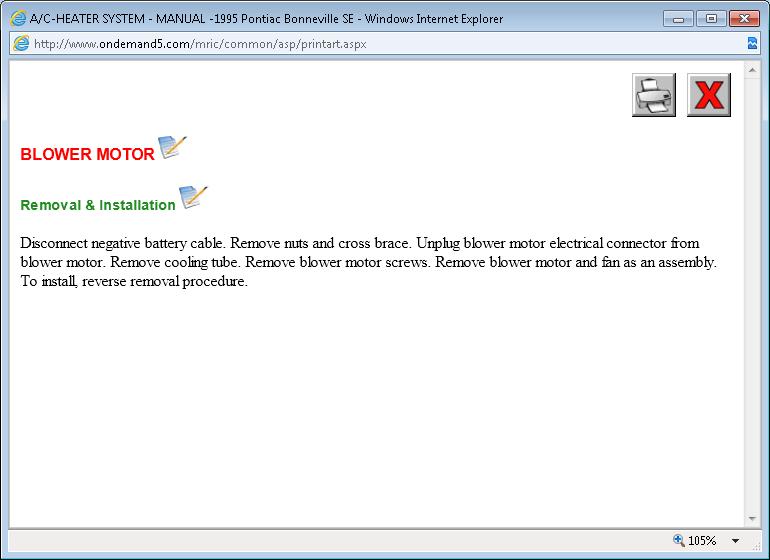Click the 'Disconnect negative battery cable' sentence
The height and width of the screenshot is (560, 770).
coord(123,243)
